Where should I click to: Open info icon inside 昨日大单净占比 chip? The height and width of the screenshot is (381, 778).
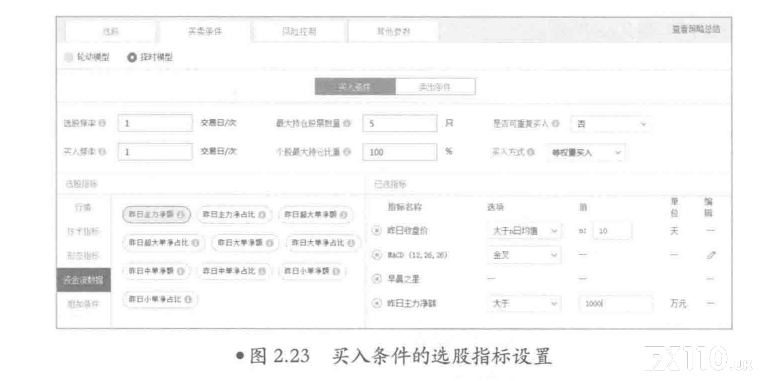coord(351,243)
